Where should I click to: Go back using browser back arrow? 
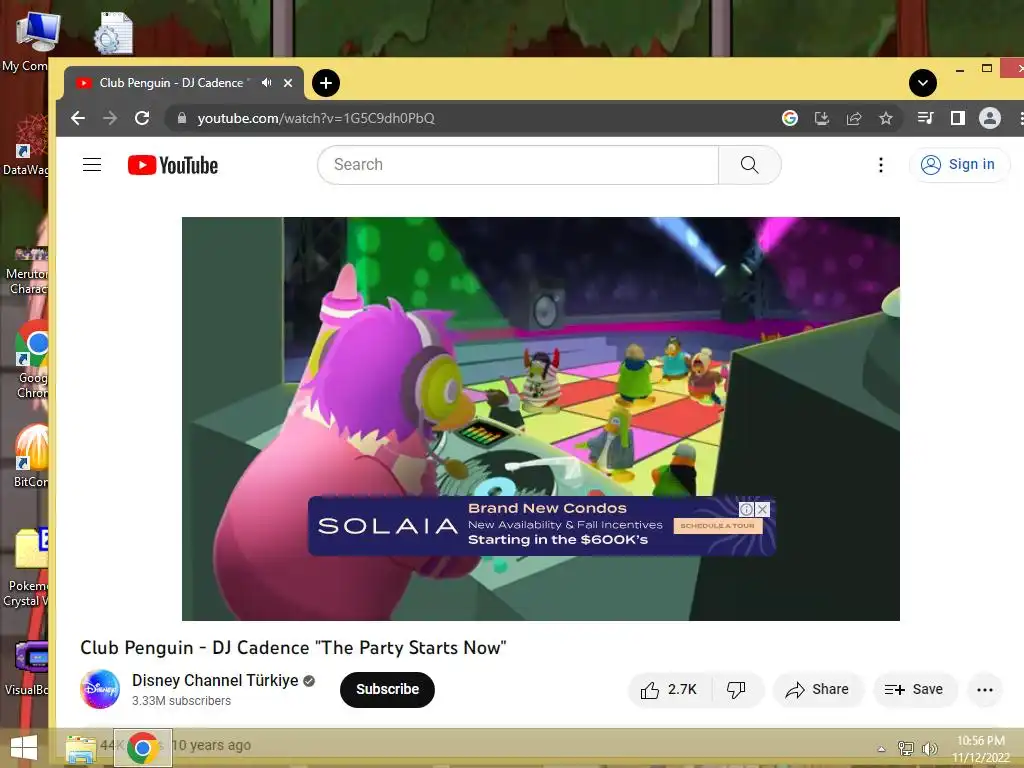(78, 118)
